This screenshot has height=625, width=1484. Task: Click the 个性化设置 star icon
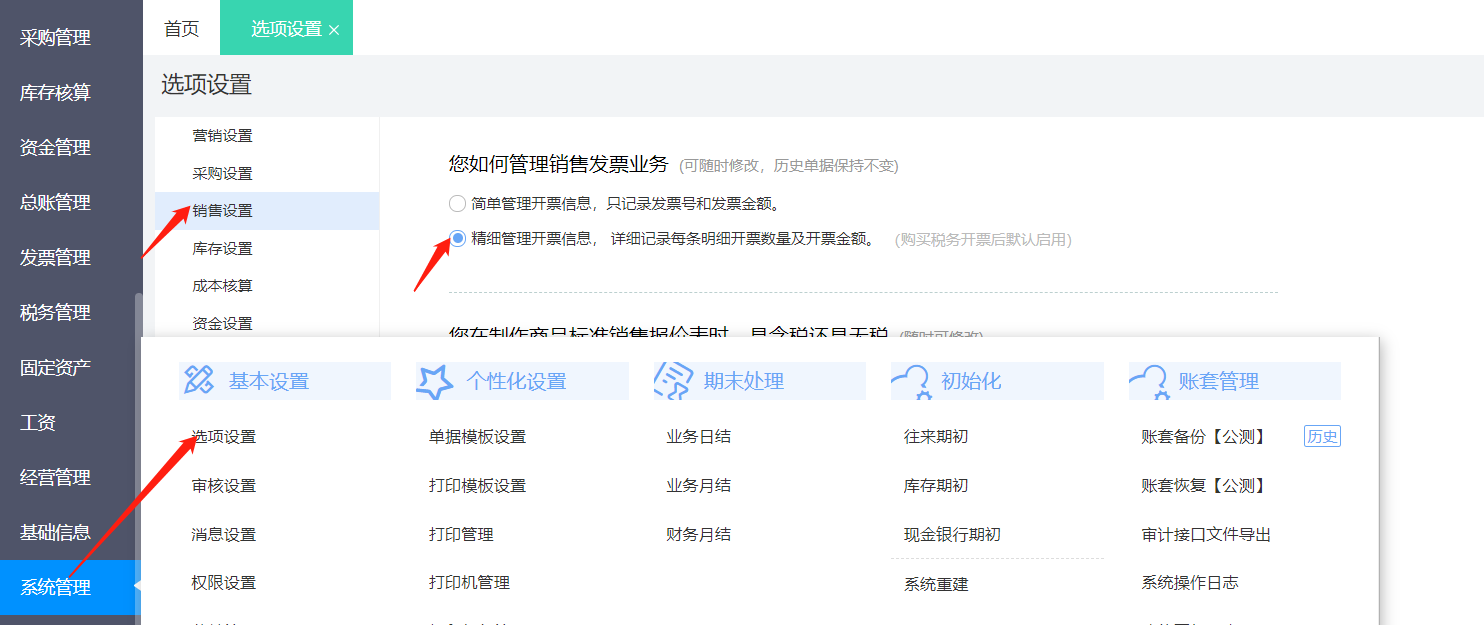tap(435, 381)
